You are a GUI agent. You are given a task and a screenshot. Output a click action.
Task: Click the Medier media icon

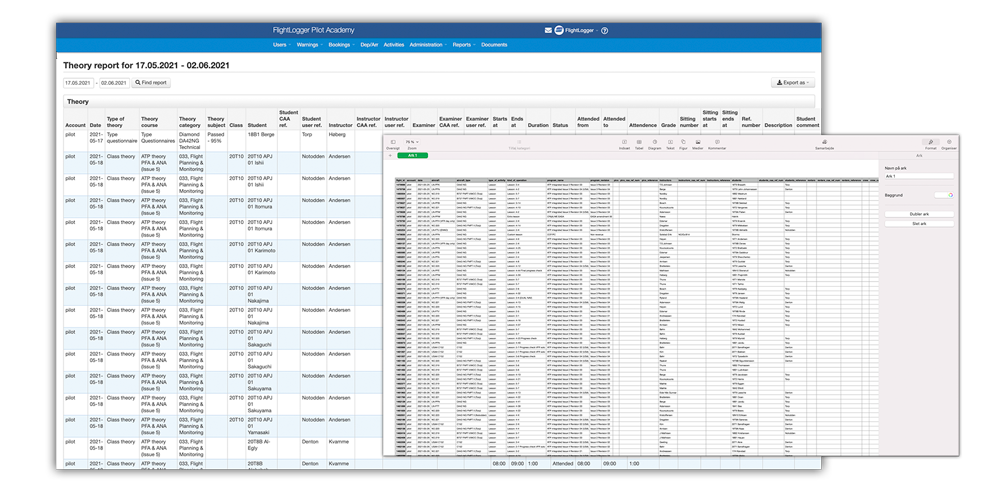698,144
